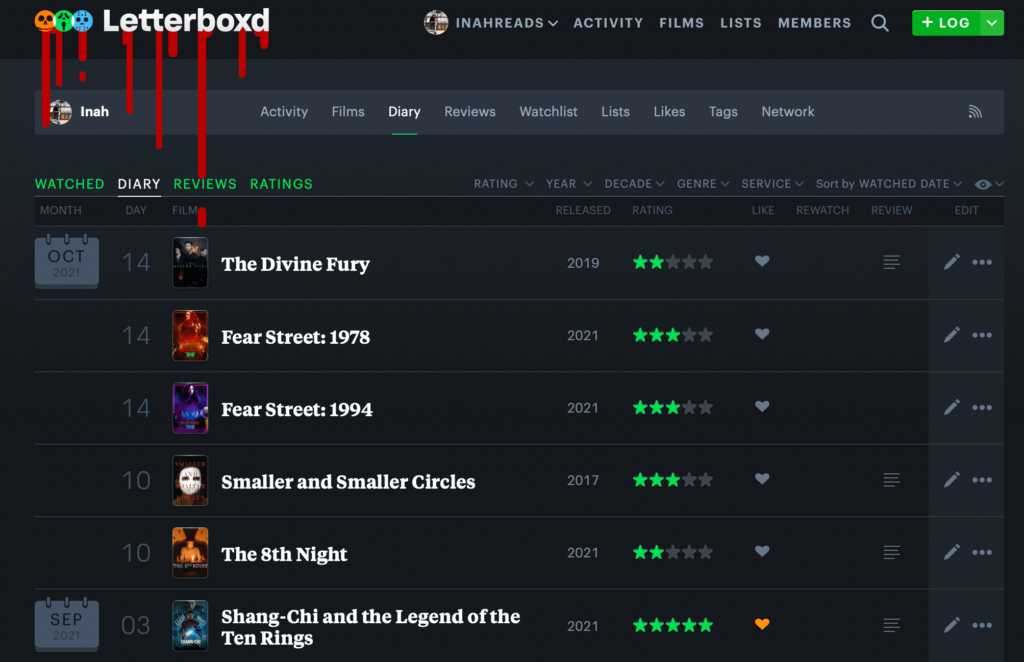Select the Diary profile tab
The height and width of the screenshot is (662, 1024).
(404, 112)
